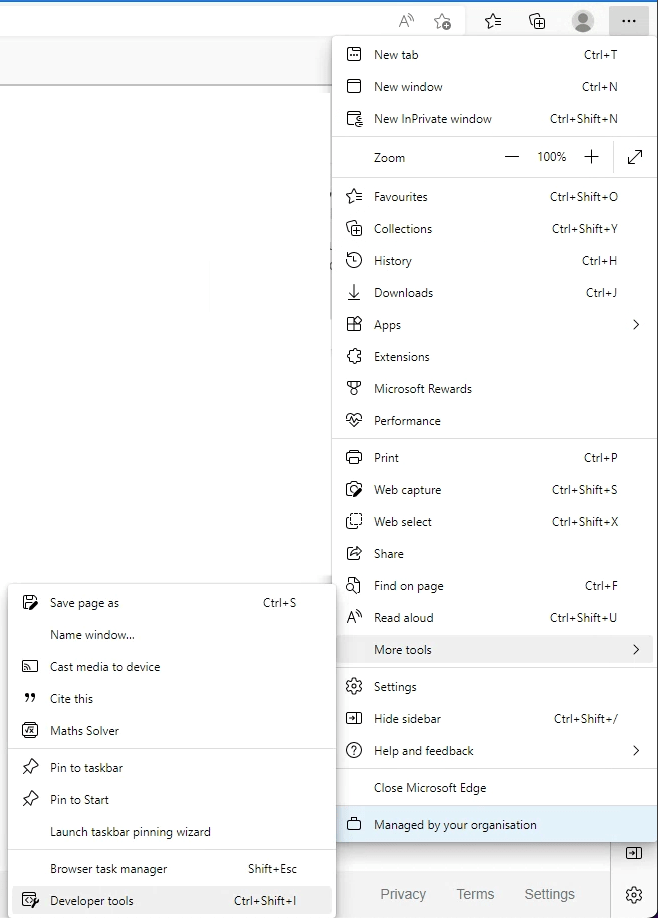Viewport: 658px width, 918px height.
Task: Open Downloads from the menu
Action: pos(494,293)
